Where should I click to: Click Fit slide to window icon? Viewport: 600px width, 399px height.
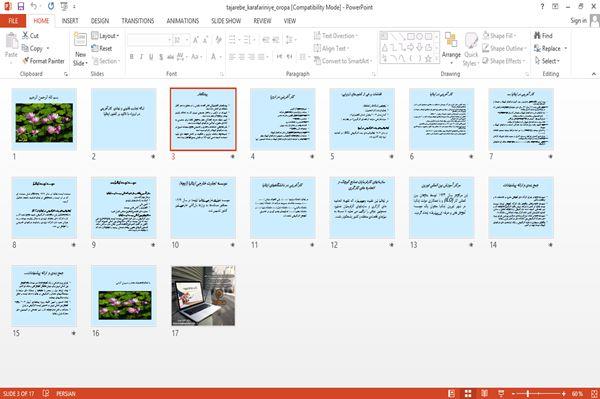[594, 393]
